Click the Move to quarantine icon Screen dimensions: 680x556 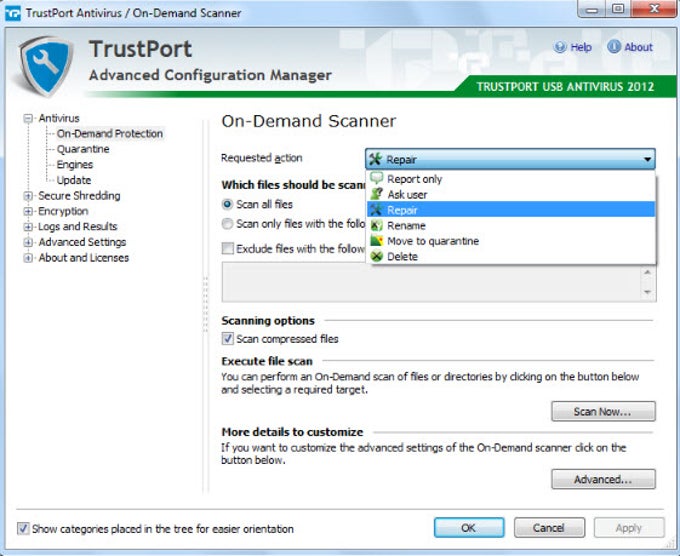[376, 241]
